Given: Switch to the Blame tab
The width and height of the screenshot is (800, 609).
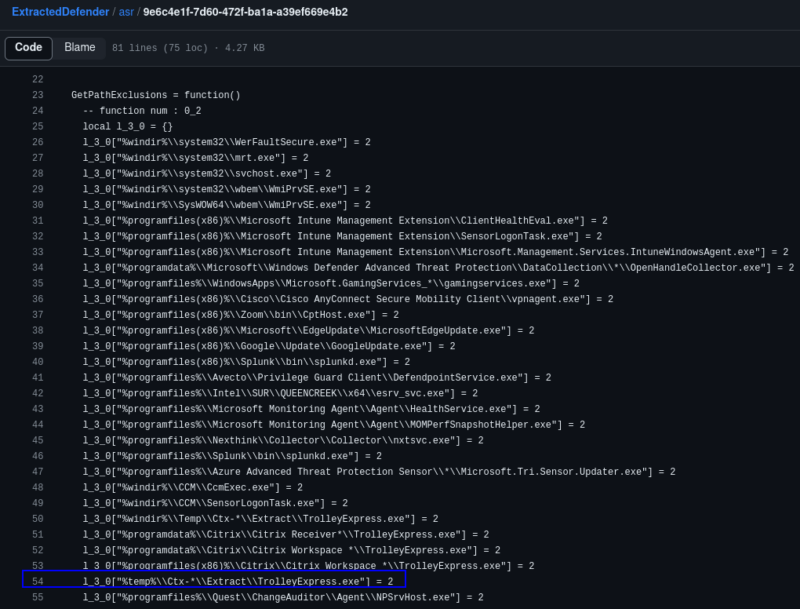Looking at the screenshot, I should (x=80, y=47).
